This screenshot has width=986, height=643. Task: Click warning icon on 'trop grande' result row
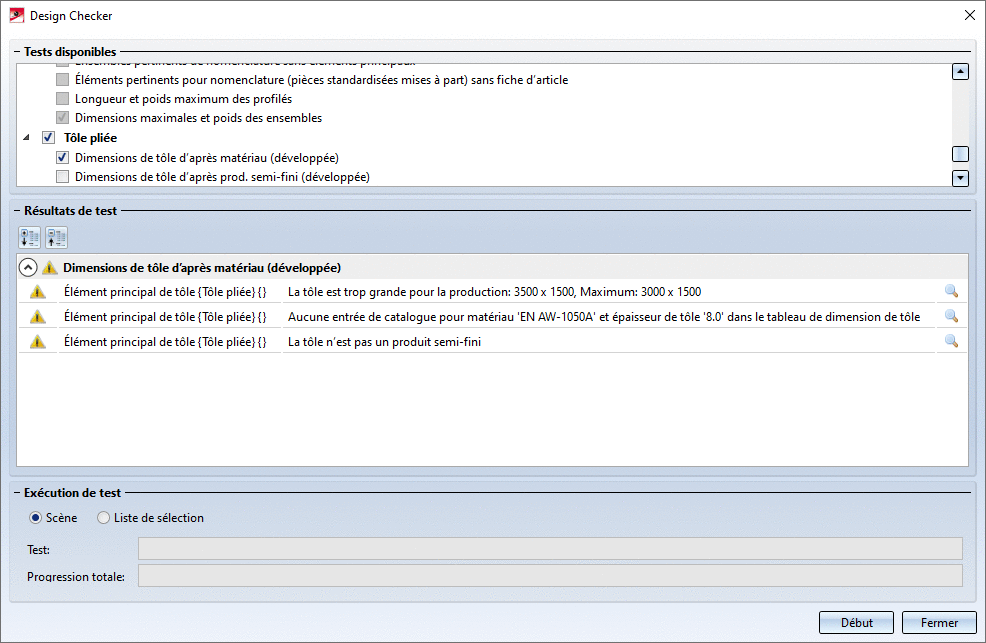pos(38,292)
